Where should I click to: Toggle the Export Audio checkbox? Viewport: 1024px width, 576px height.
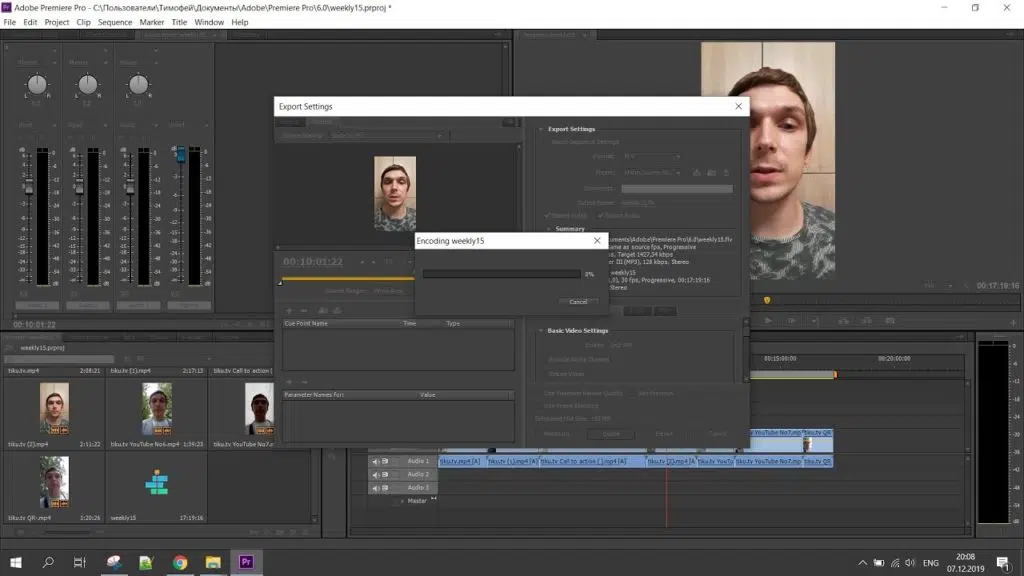point(600,216)
